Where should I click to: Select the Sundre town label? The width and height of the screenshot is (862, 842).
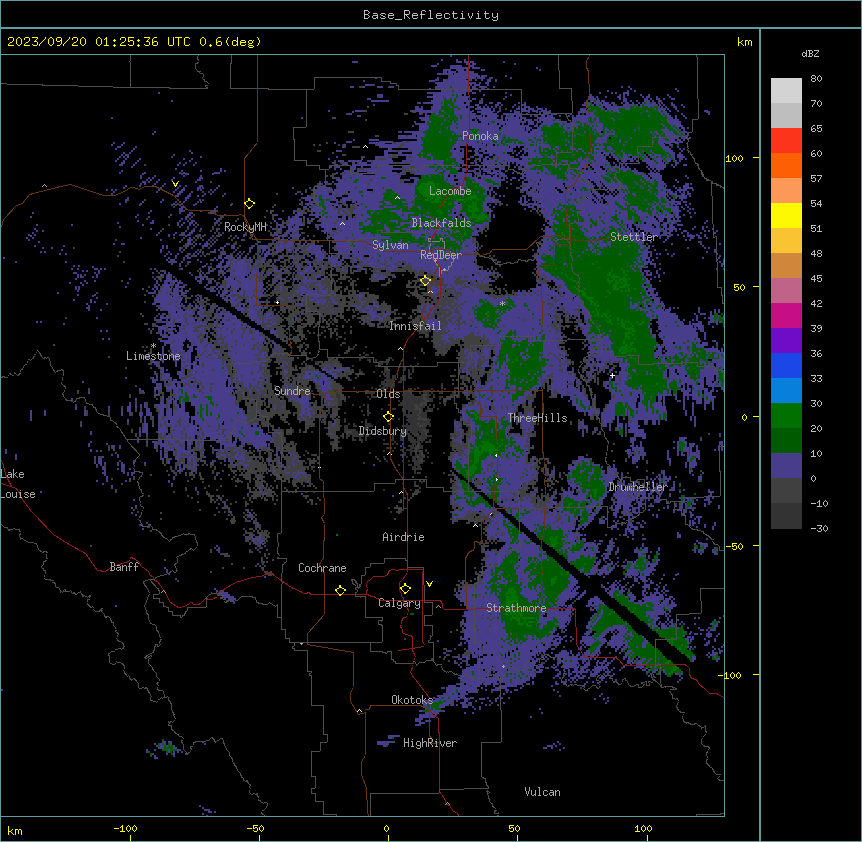click(x=292, y=391)
